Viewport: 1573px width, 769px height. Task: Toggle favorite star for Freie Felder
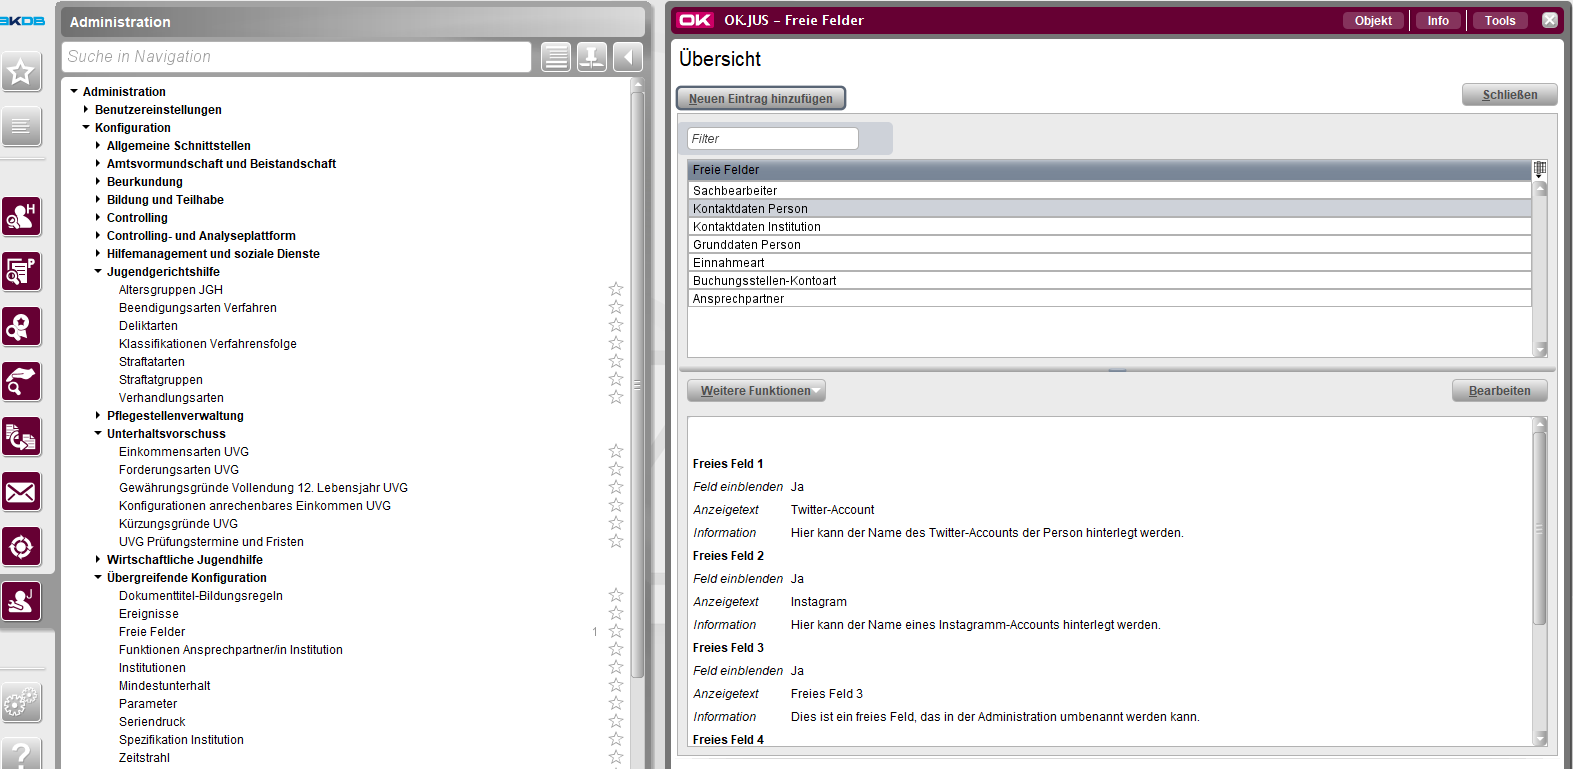point(616,632)
